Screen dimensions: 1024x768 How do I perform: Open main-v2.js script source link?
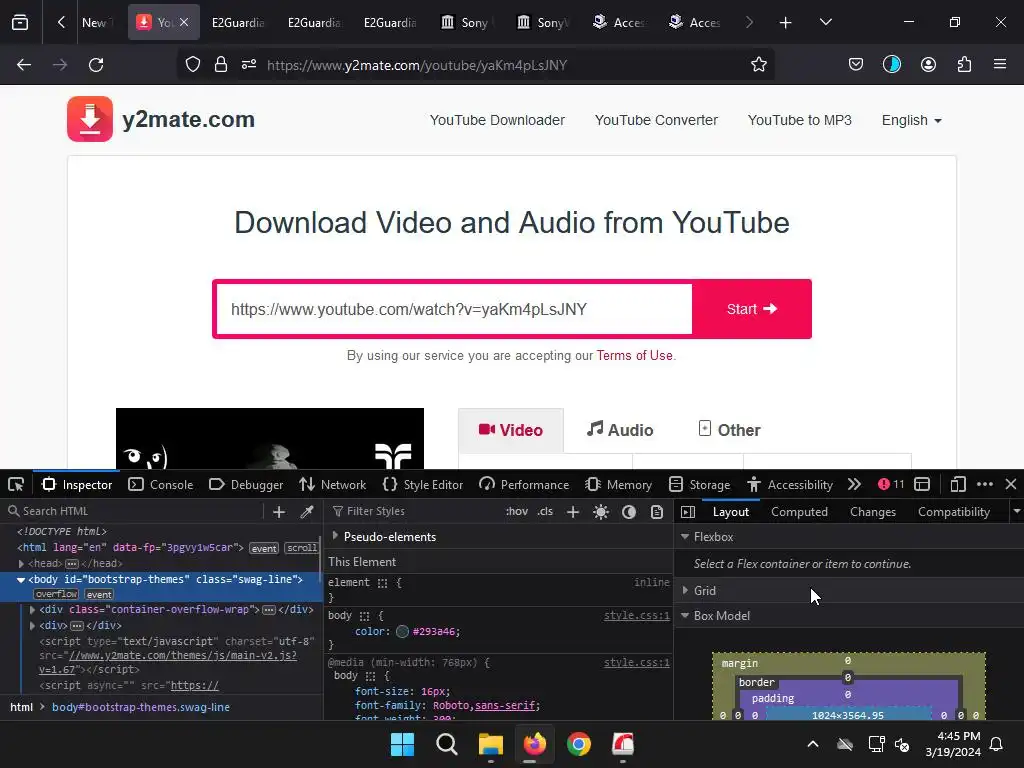click(183, 656)
